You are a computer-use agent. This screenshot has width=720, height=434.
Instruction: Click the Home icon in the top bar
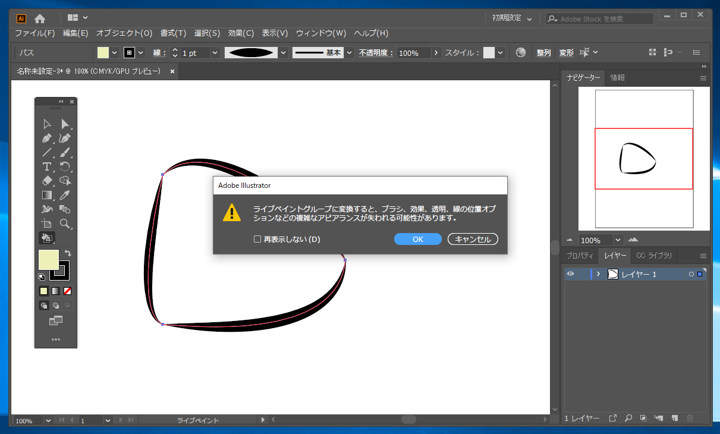point(40,18)
